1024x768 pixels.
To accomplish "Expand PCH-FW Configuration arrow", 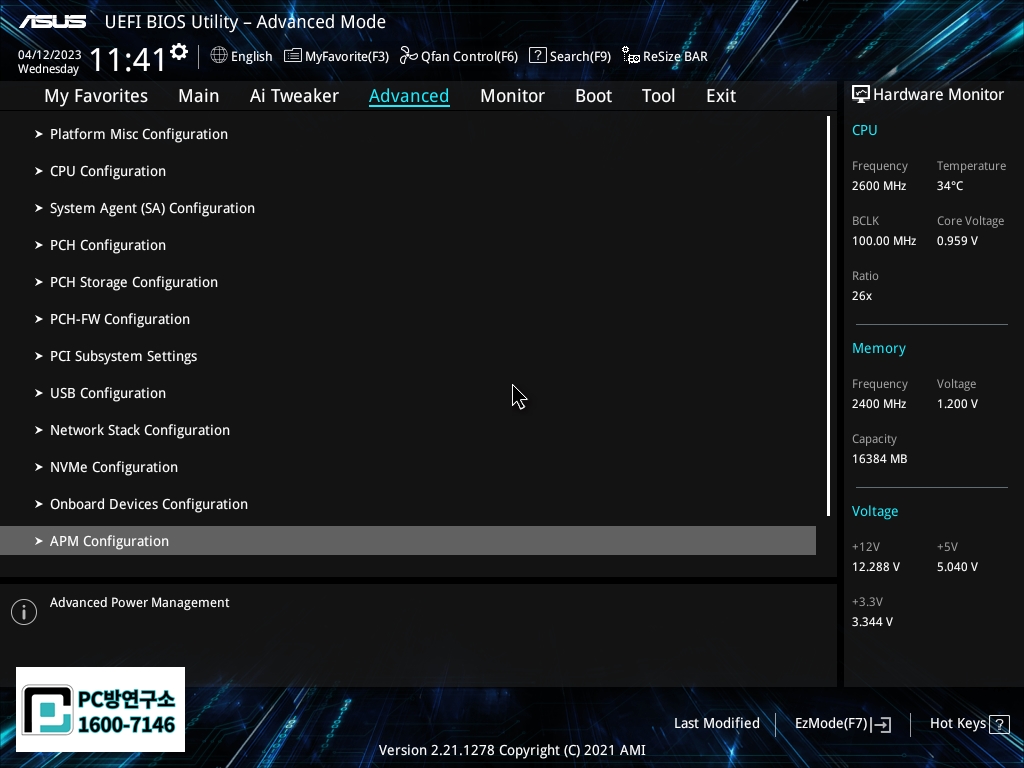I will 39,319.
